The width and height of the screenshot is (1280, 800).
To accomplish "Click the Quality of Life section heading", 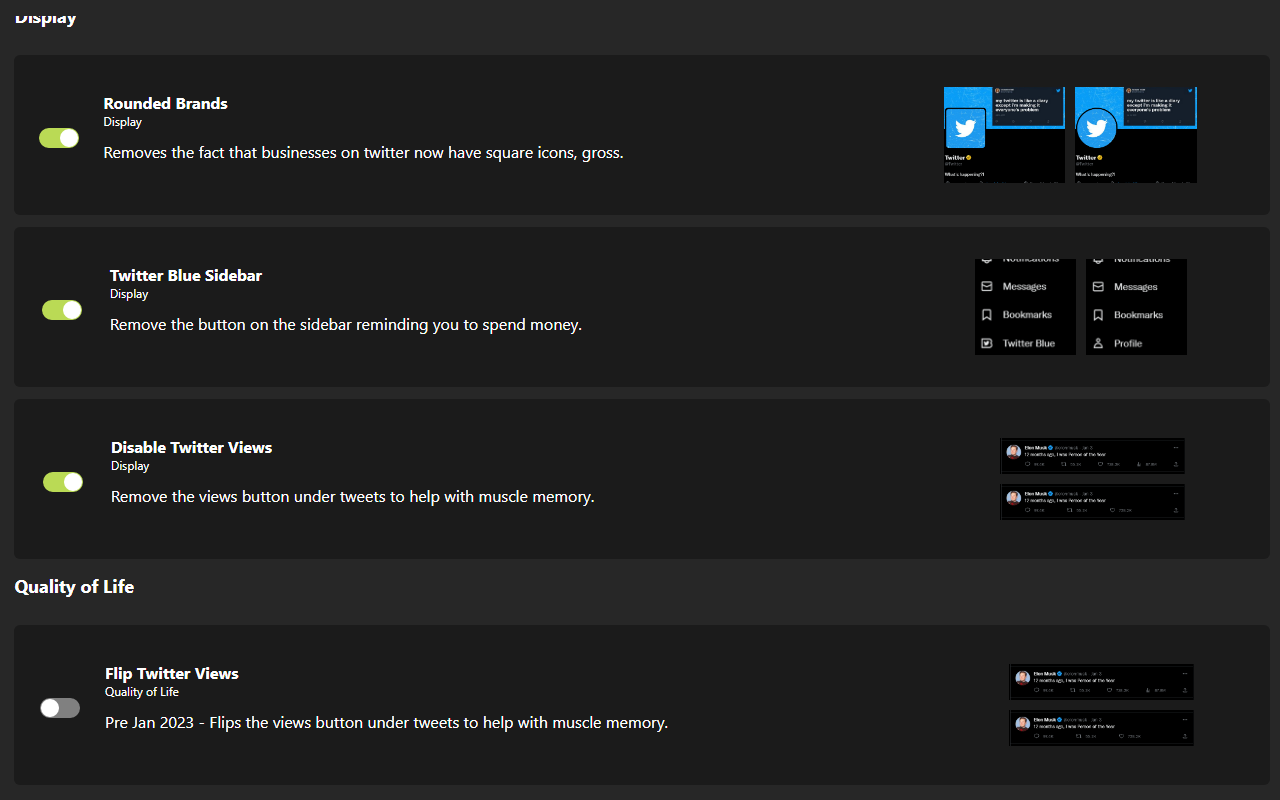I will click(x=74, y=586).
